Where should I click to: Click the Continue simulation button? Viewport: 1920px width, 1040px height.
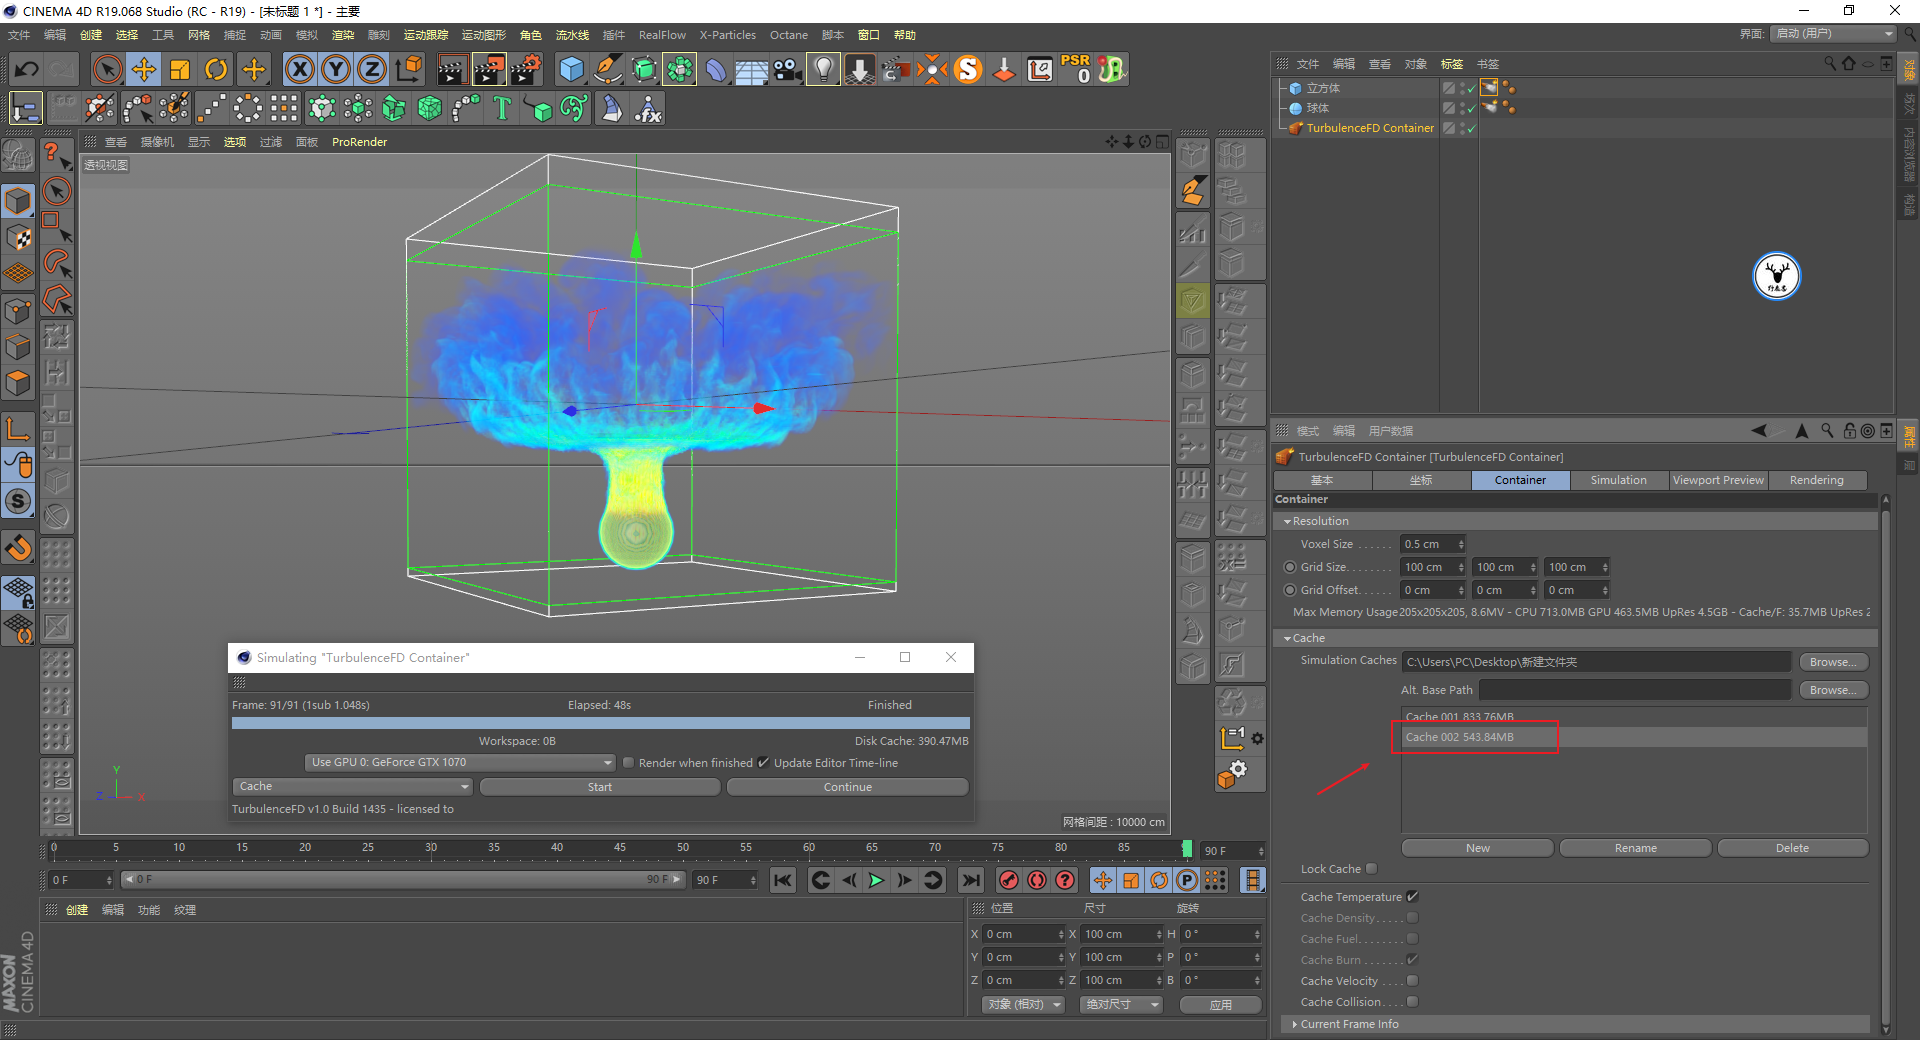click(848, 788)
